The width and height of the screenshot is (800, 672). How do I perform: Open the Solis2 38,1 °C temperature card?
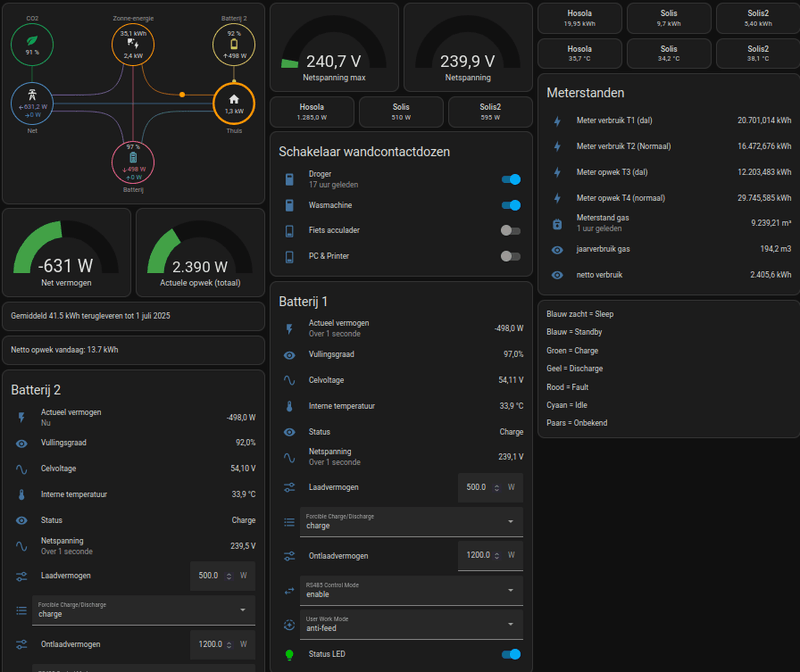tap(758, 54)
